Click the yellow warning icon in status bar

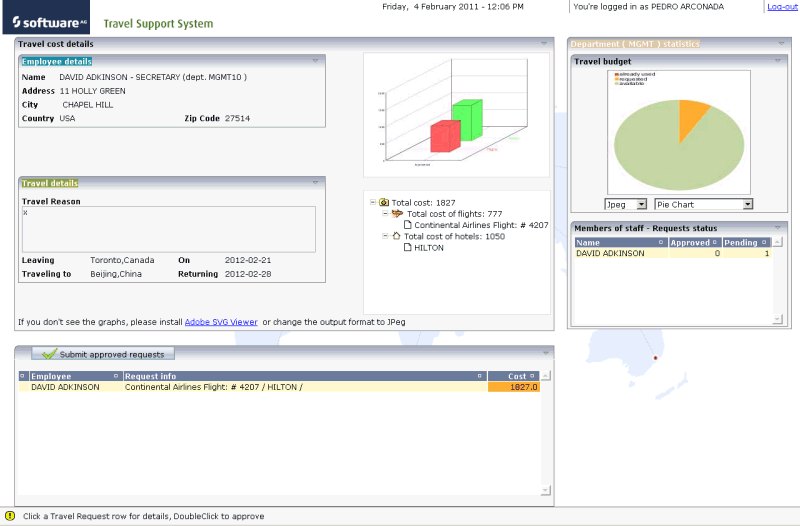pyautogui.click(x=10, y=516)
